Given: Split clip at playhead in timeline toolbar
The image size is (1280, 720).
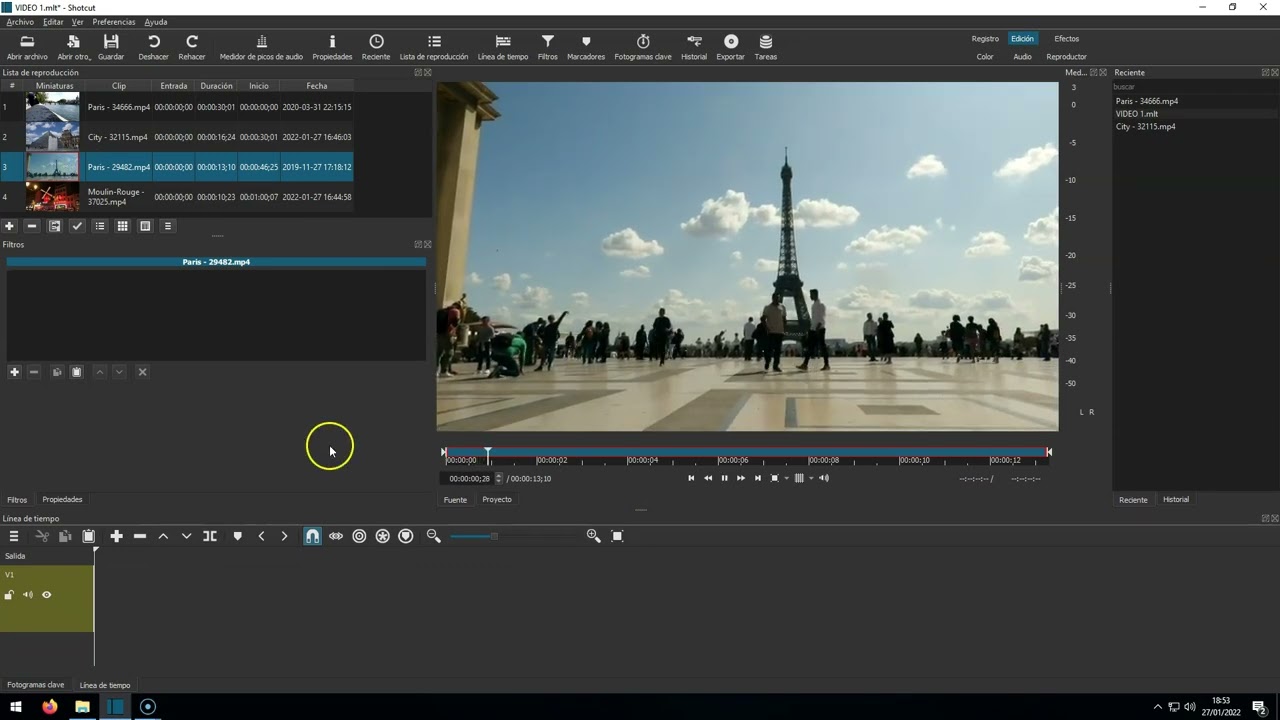Looking at the screenshot, I should point(210,536).
